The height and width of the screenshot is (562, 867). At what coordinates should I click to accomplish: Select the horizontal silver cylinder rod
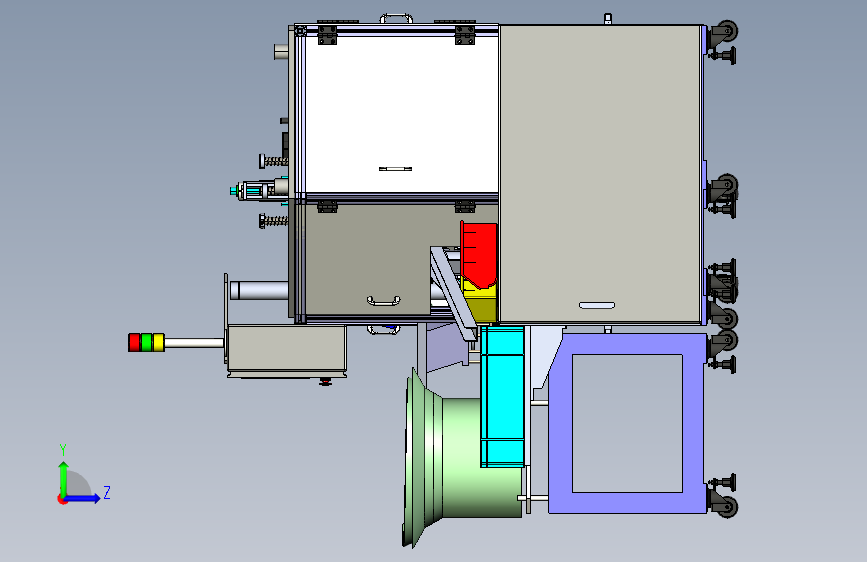(x=259, y=290)
